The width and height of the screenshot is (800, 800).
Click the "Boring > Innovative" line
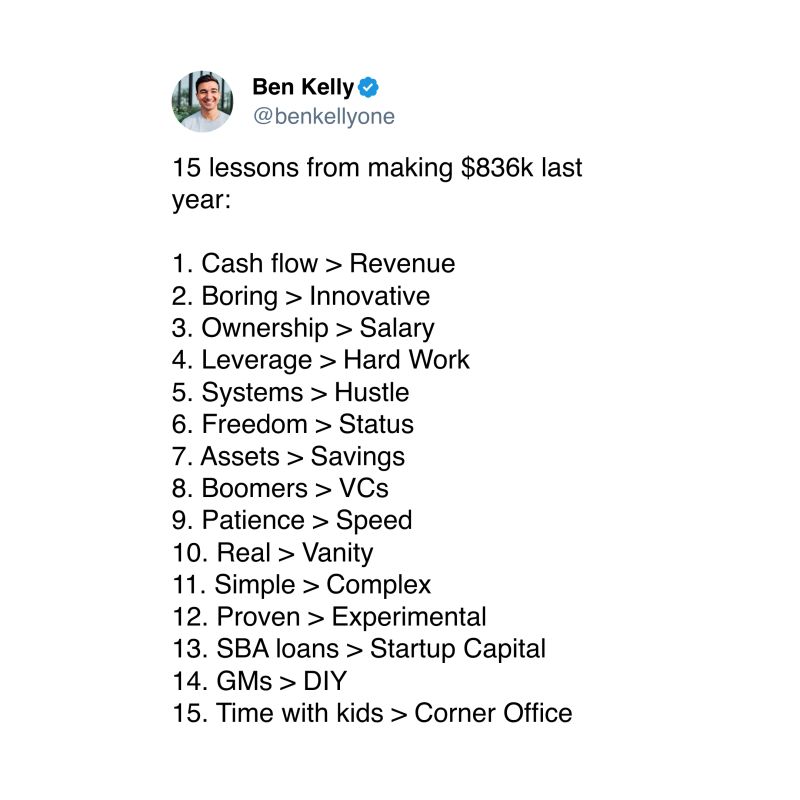point(301,296)
